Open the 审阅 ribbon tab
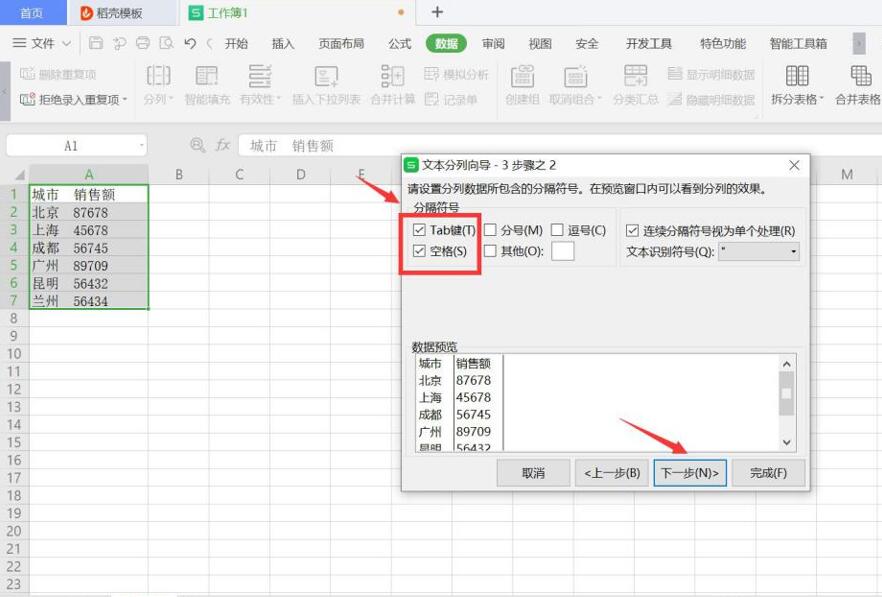This screenshot has width=882, height=597. point(493,43)
